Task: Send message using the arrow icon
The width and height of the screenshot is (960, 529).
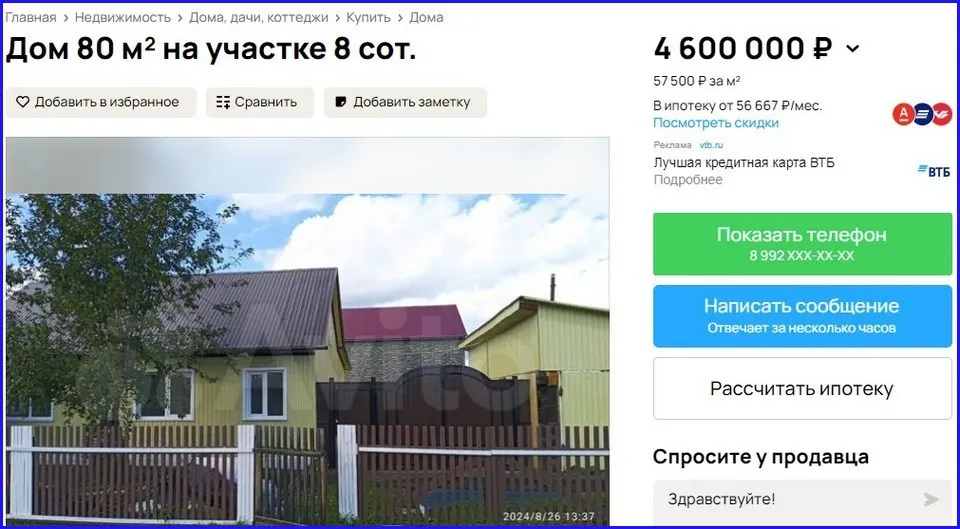Action: click(931, 500)
